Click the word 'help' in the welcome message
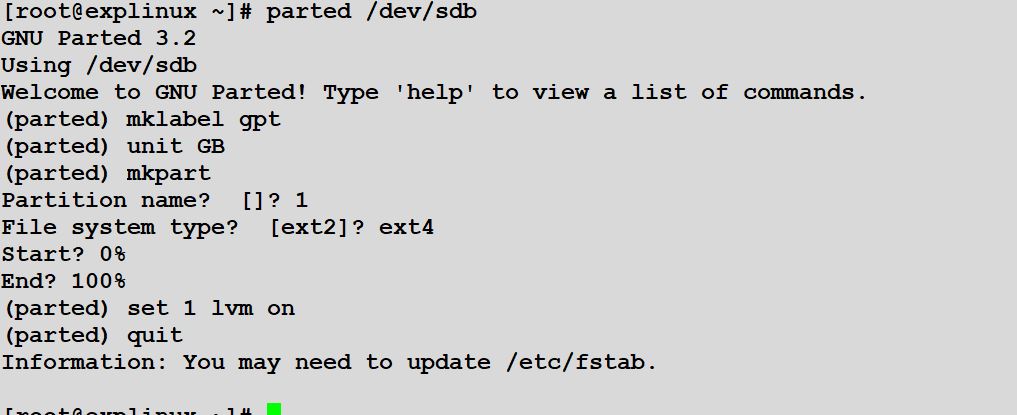This screenshot has height=415, width=1017. pos(434,92)
